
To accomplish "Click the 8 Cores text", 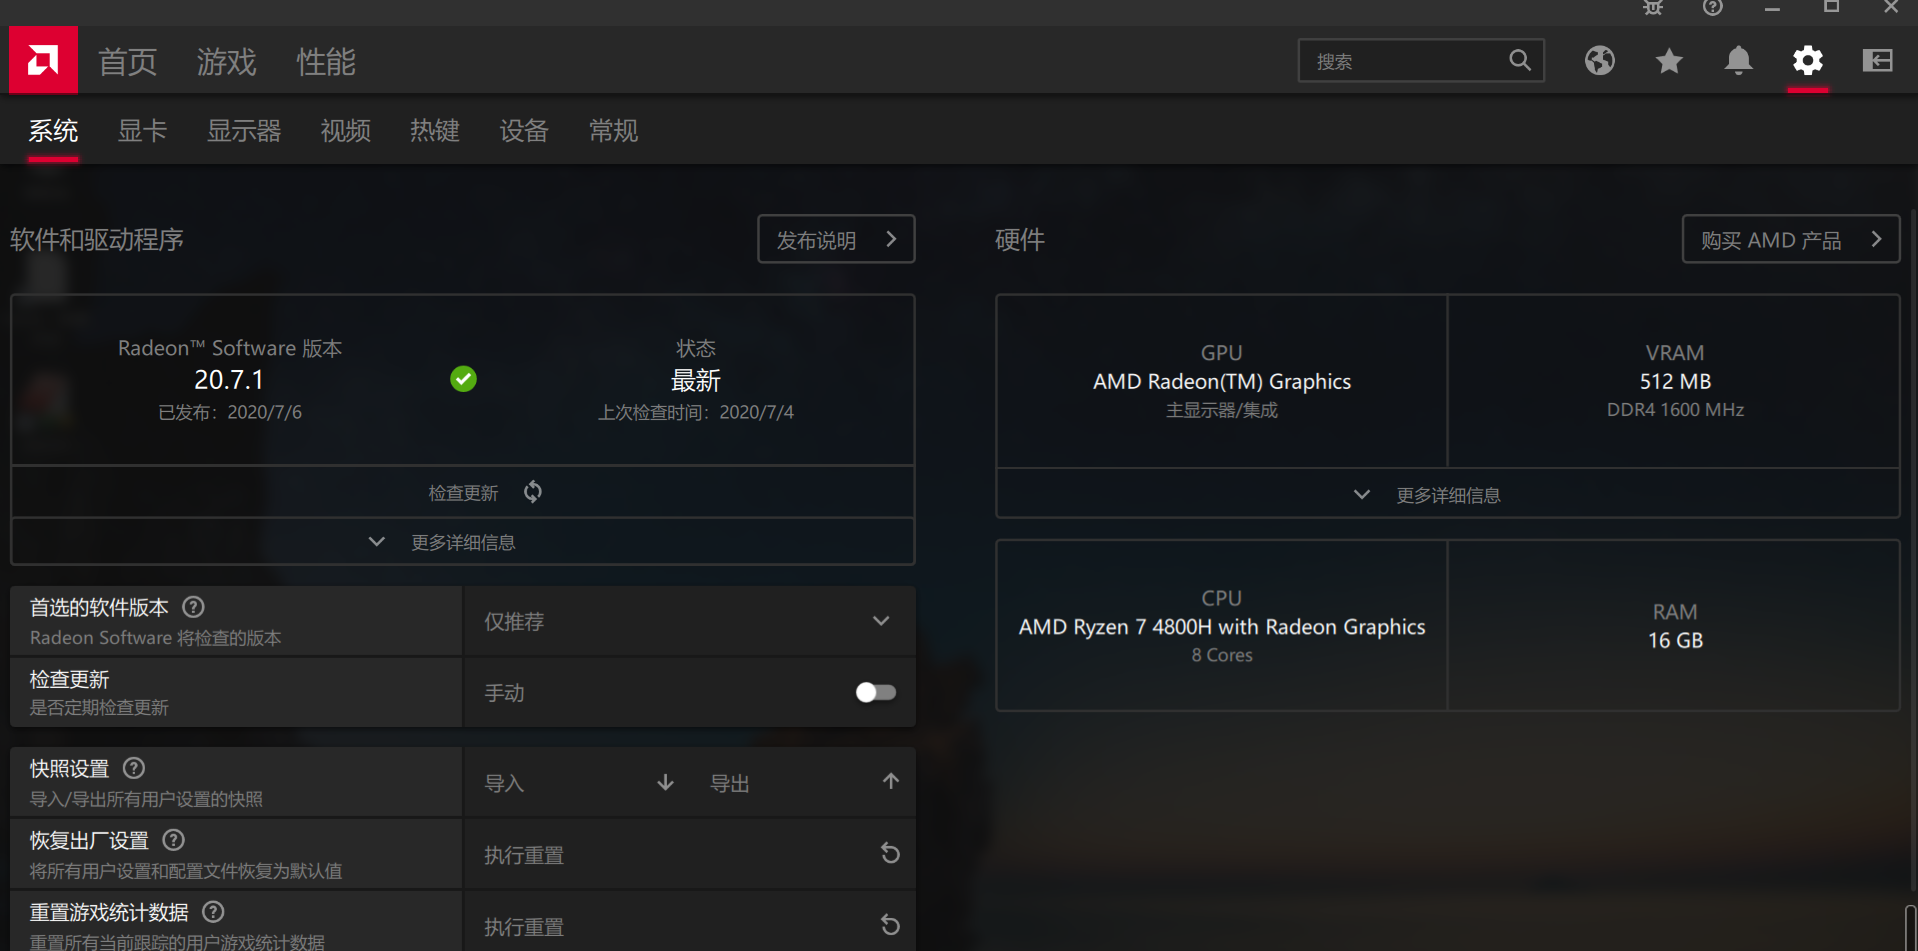I will (1222, 655).
